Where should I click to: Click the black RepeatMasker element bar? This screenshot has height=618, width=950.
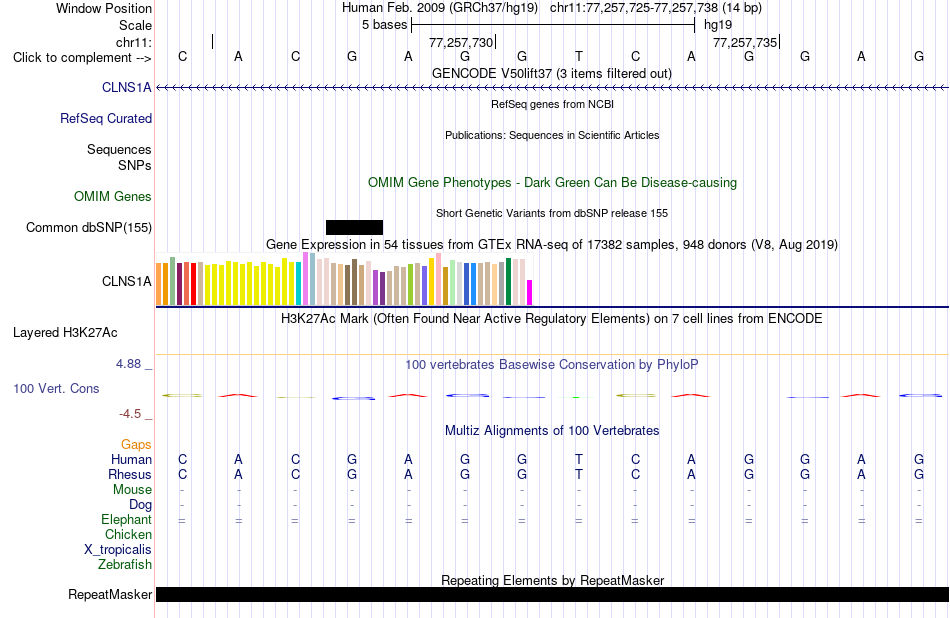(552, 594)
